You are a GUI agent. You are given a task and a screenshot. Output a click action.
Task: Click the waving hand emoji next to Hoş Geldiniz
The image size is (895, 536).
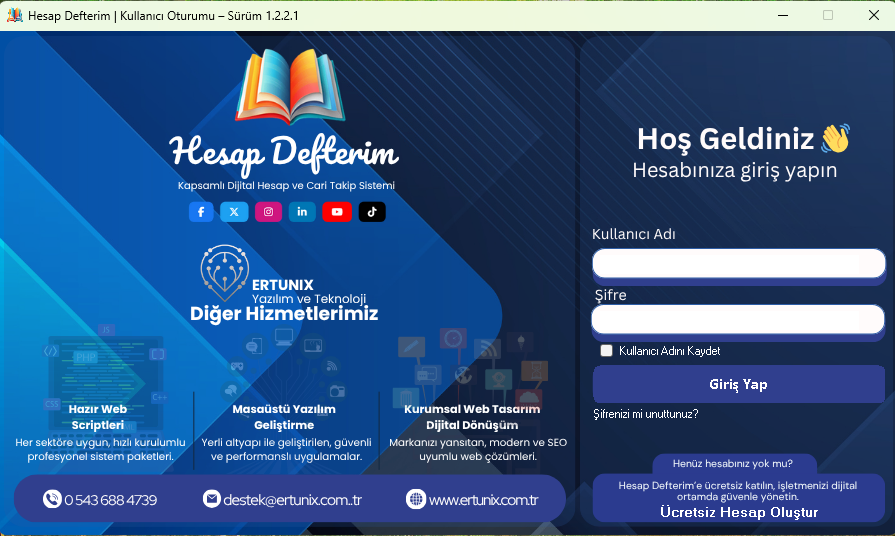[x=836, y=138]
